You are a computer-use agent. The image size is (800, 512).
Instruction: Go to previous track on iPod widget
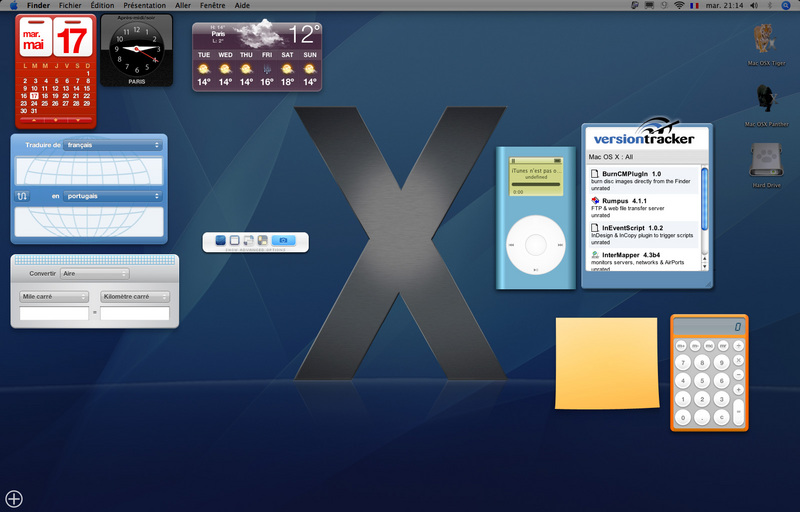512,245
